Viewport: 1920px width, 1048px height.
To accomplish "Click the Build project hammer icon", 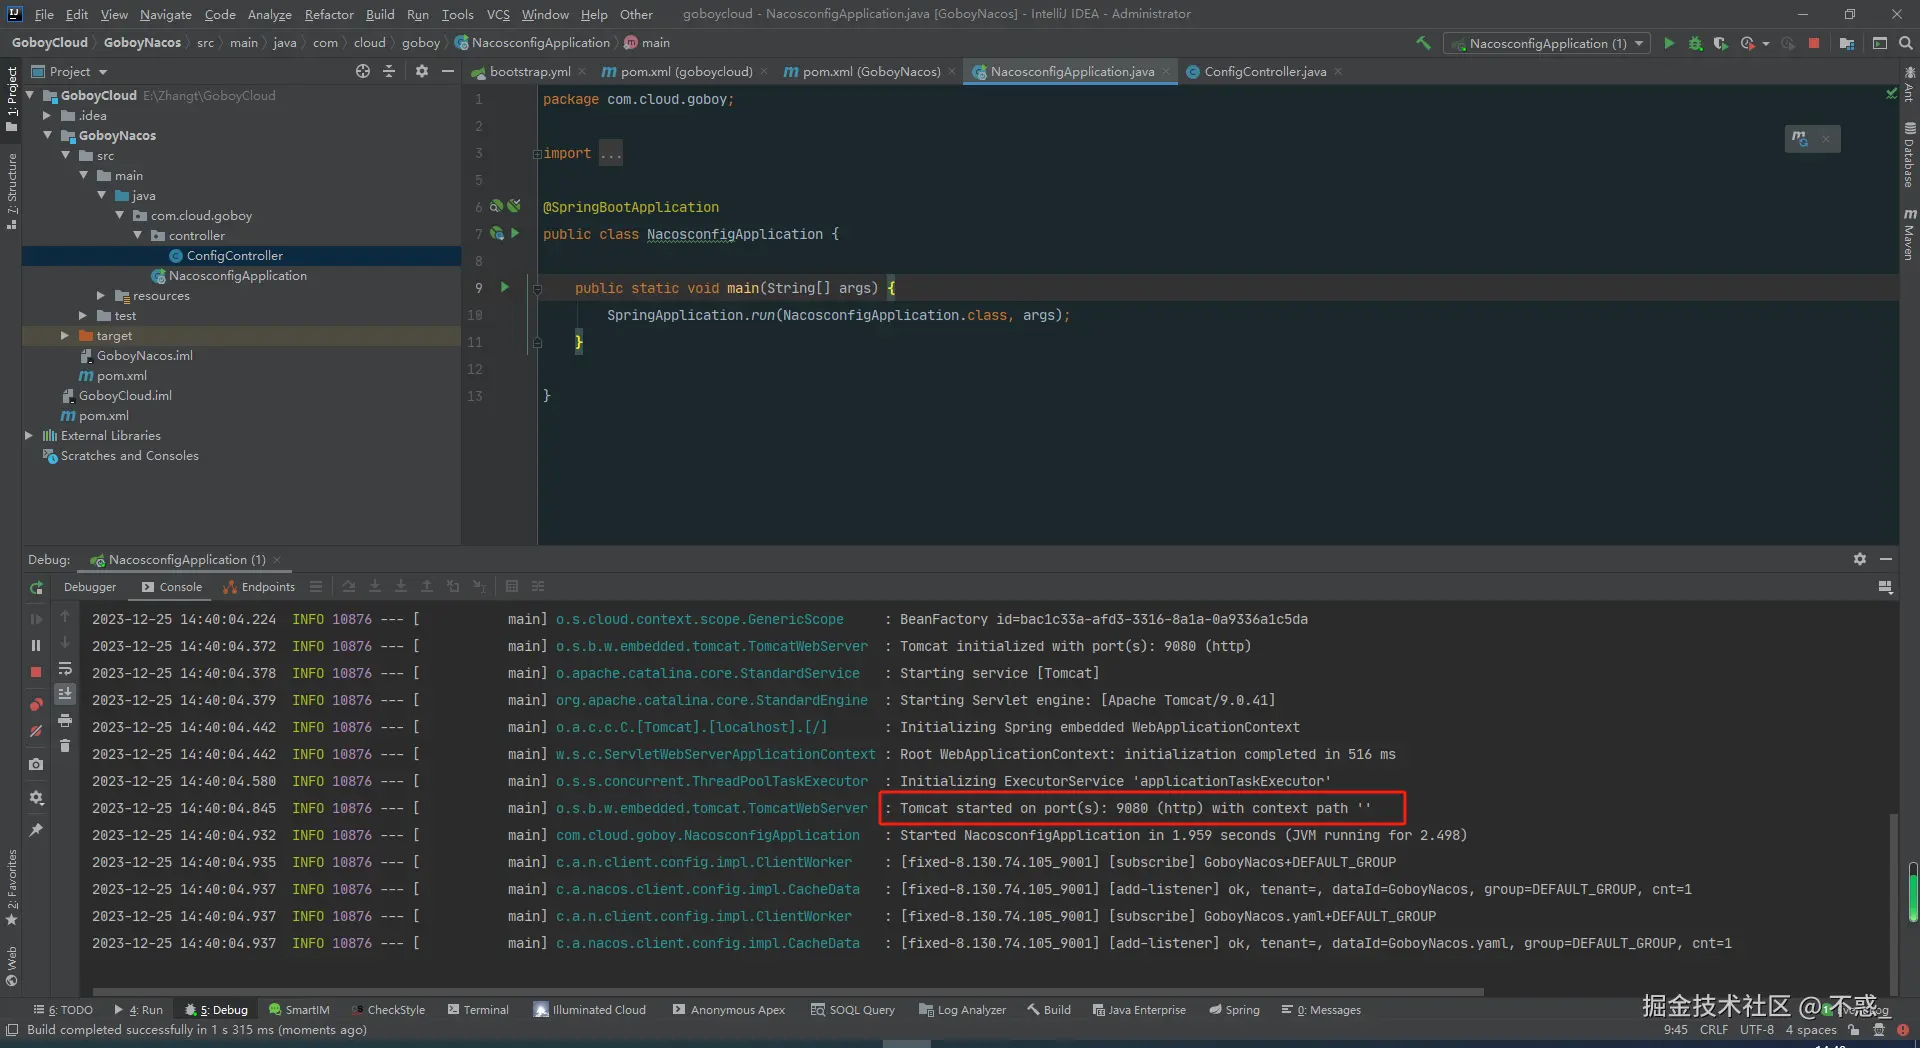I will [1423, 43].
